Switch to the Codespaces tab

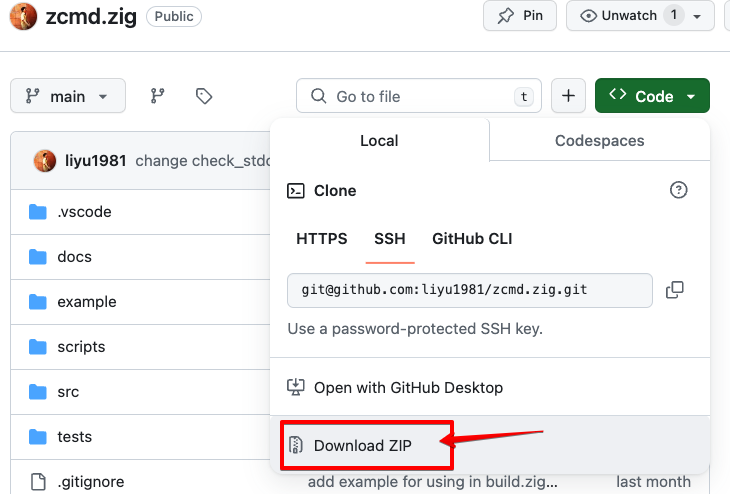[599, 141]
